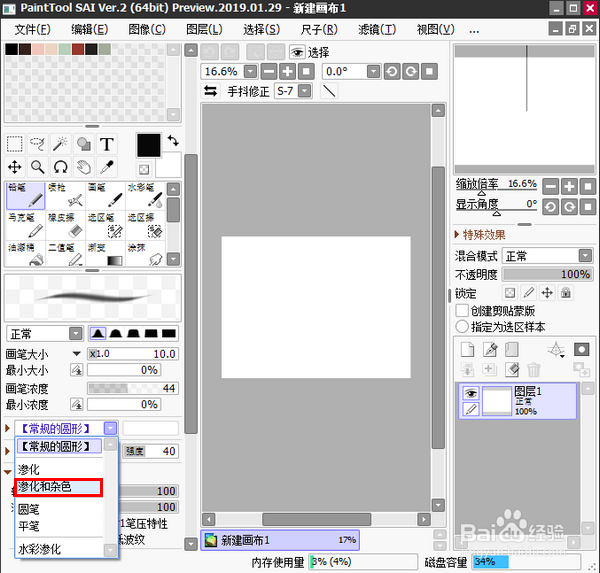This screenshot has width=600, height=573.
Task: Choose the 选区擦 selection eraser
Action: 145,225
